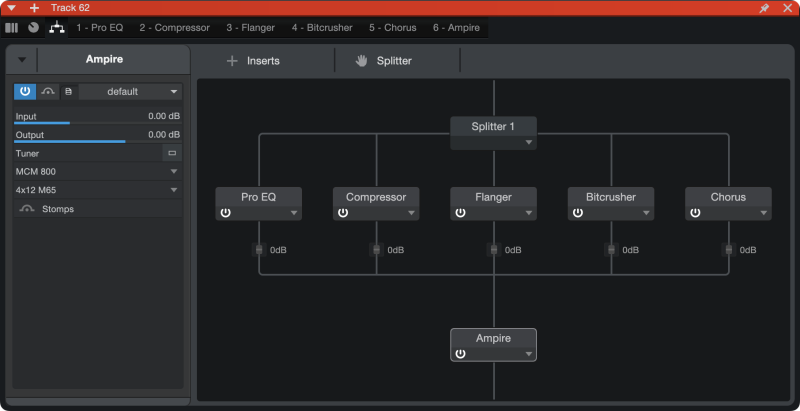Select the Flanger node label
This screenshot has height=411, width=800.
[493, 197]
